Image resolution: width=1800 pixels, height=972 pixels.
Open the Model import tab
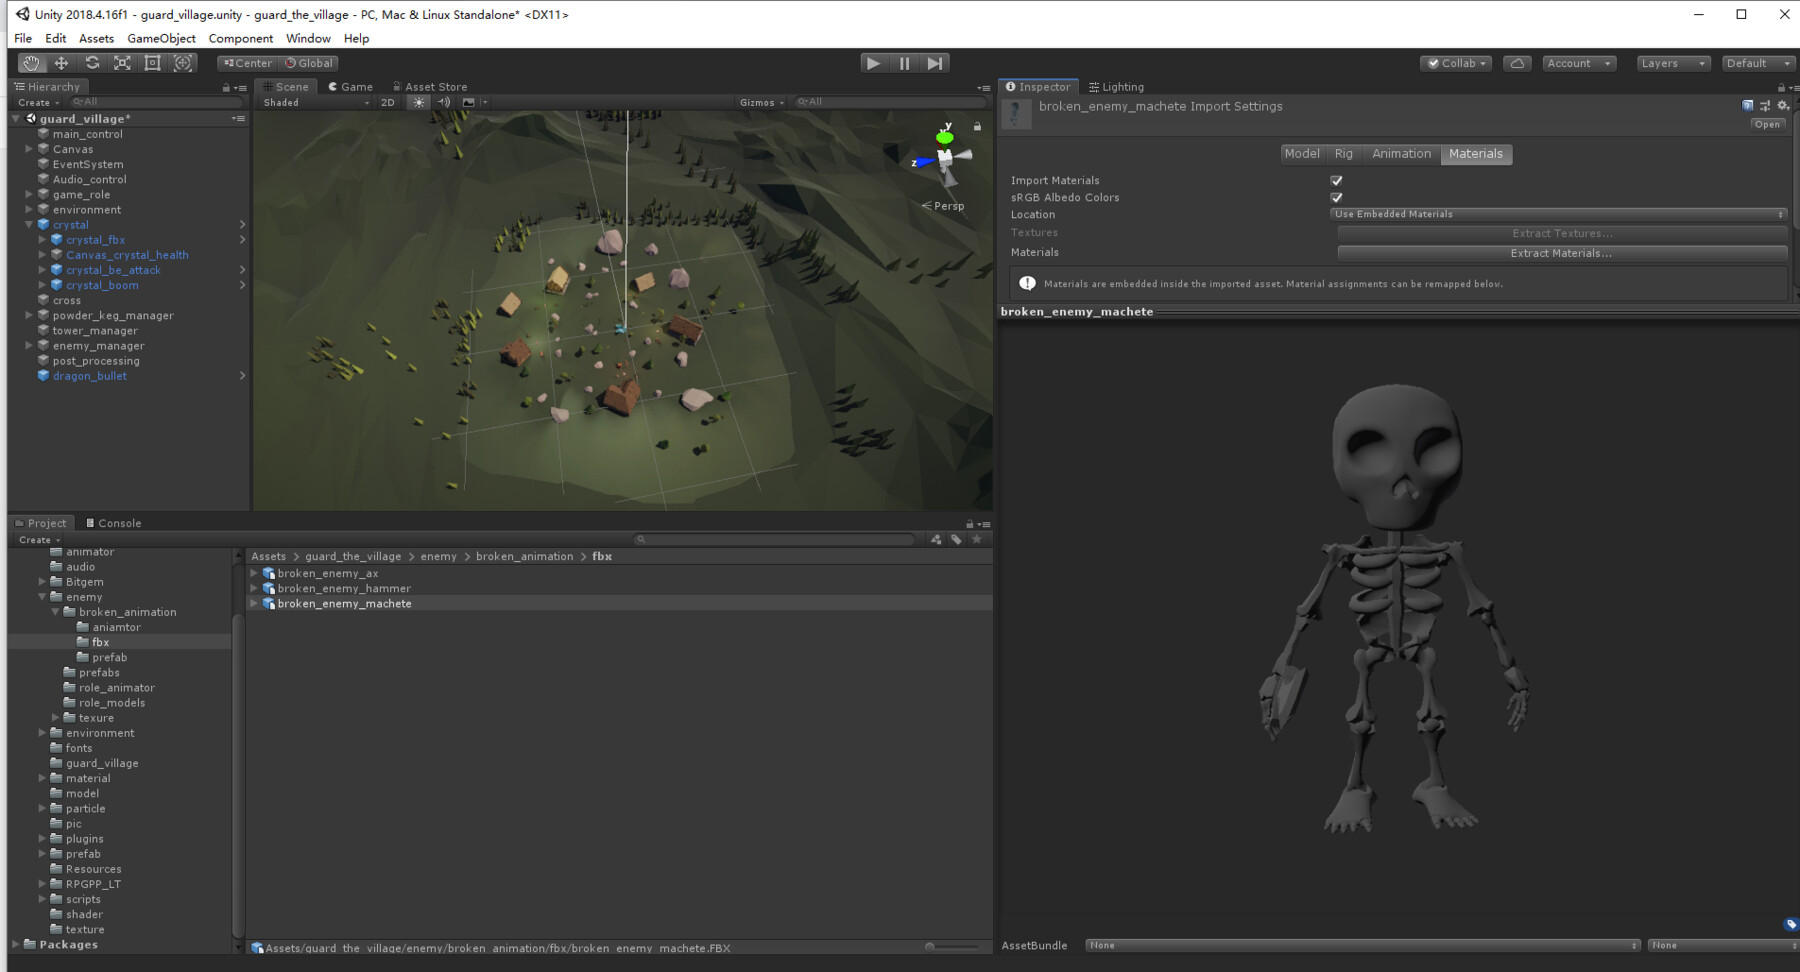[x=1301, y=154]
